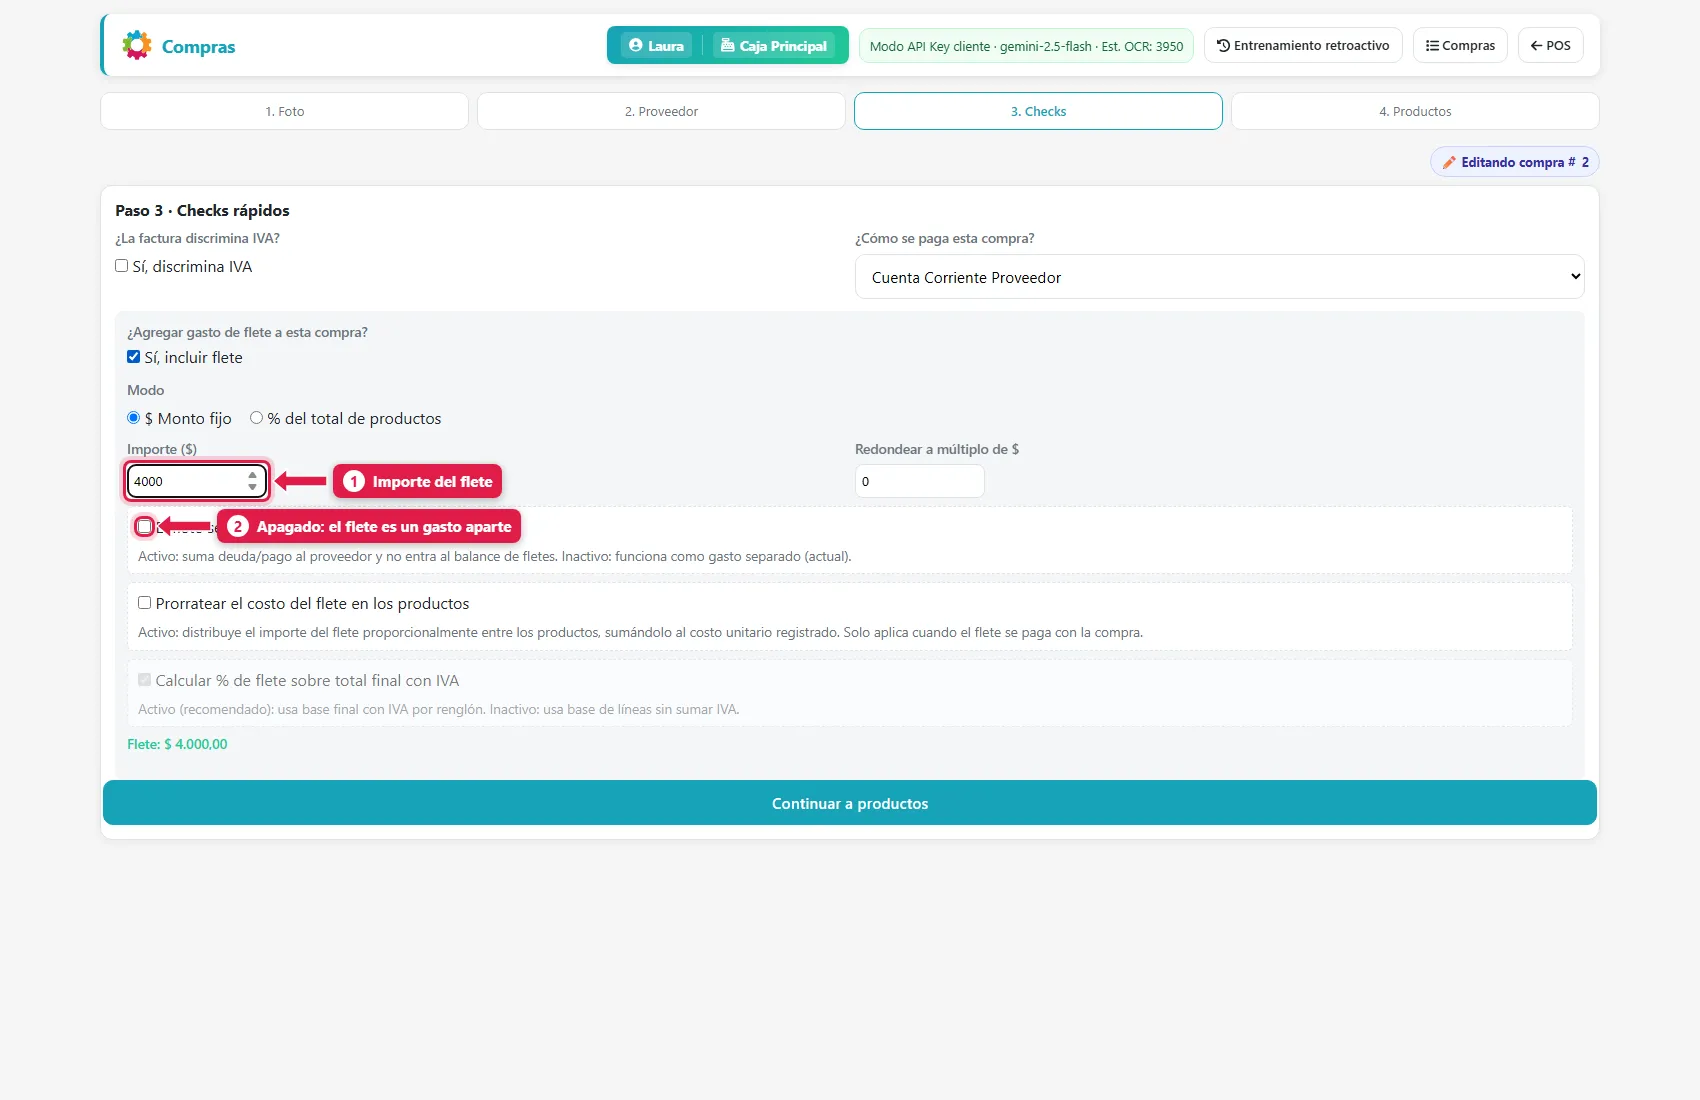Viewport: 1700px width, 1100px height.
Task: Click the user icon beside Laura
Action: point(636,45)
